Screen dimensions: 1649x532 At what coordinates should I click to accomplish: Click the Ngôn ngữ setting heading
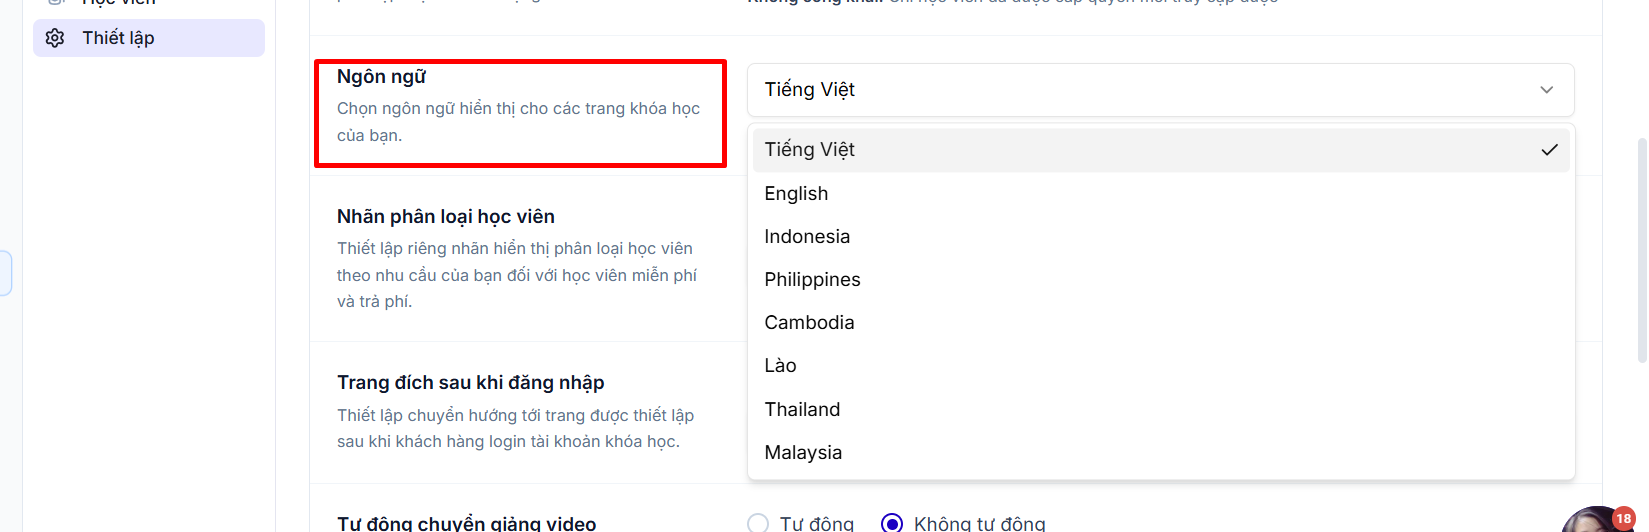[x=381, y=77]
